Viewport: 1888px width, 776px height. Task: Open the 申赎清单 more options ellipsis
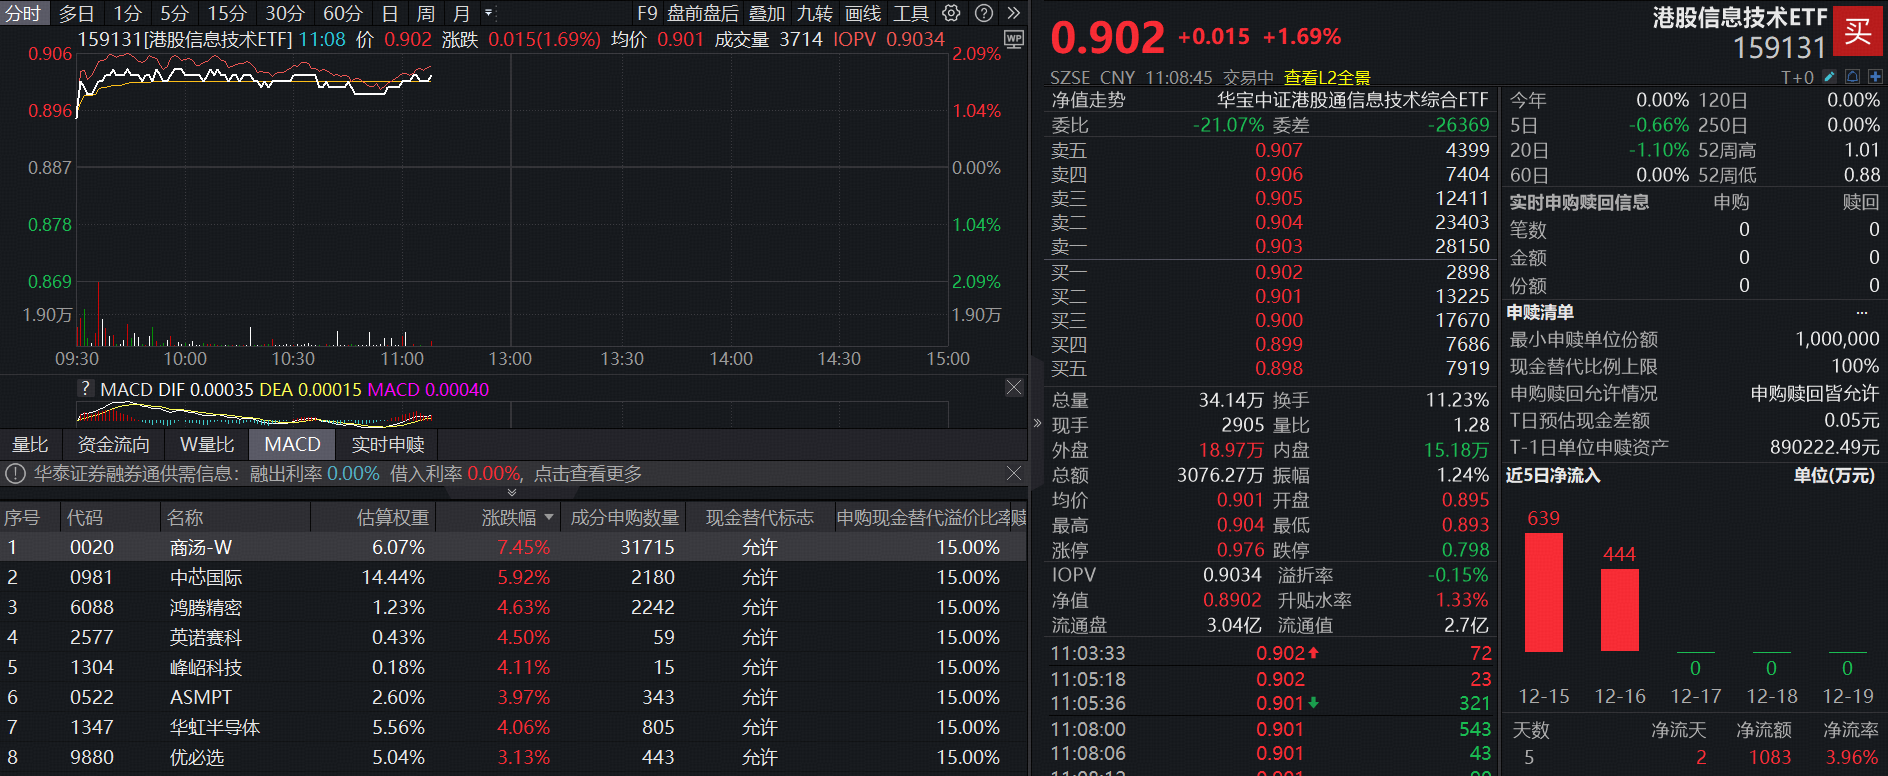(1861, 312)
